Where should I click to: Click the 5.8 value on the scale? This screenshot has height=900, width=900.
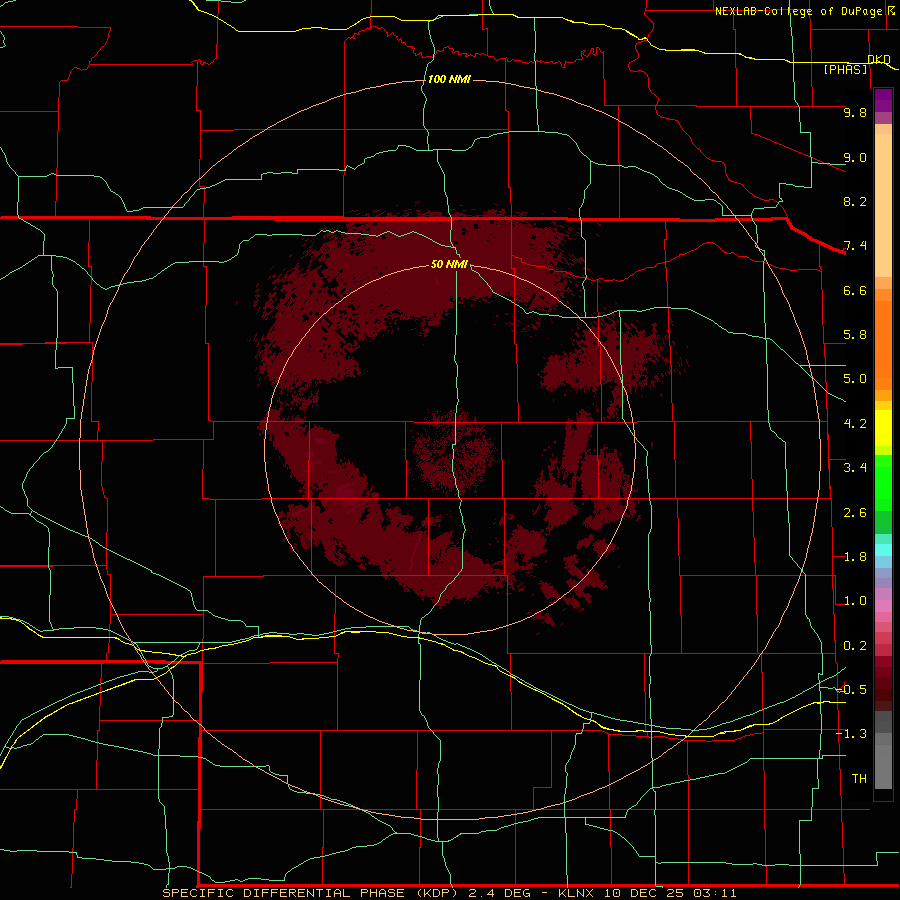pos(855,335)
